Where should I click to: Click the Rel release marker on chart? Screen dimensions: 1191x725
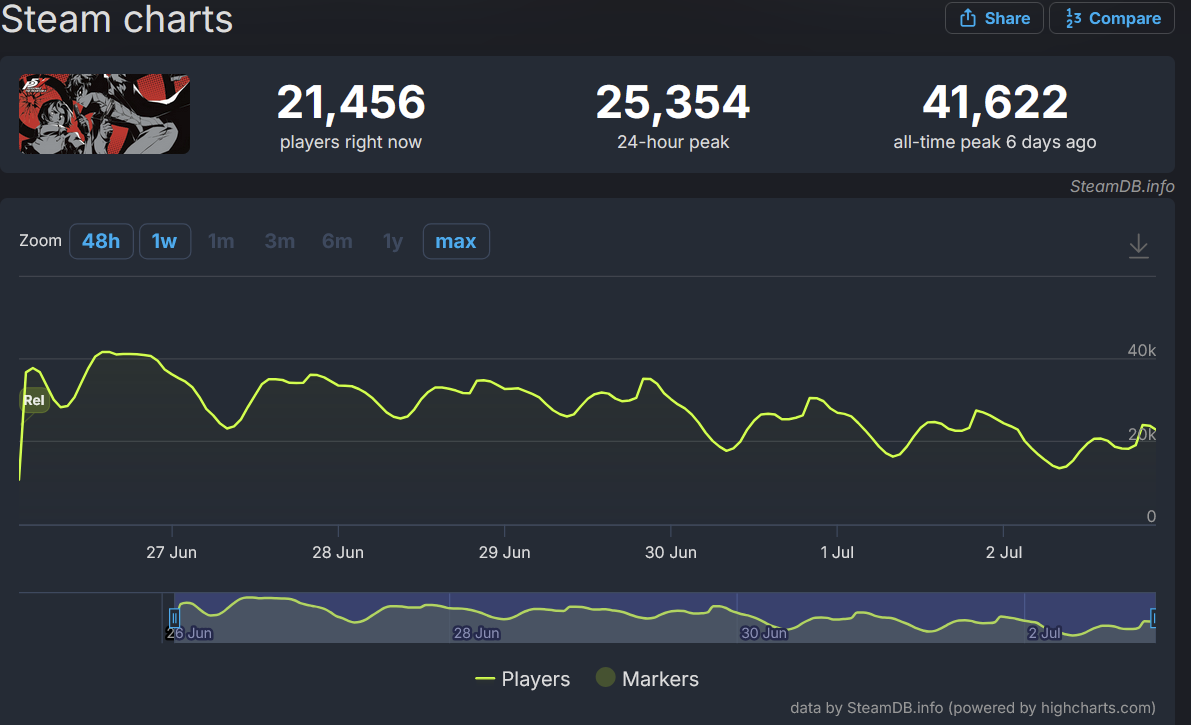(x=33, y=400)
